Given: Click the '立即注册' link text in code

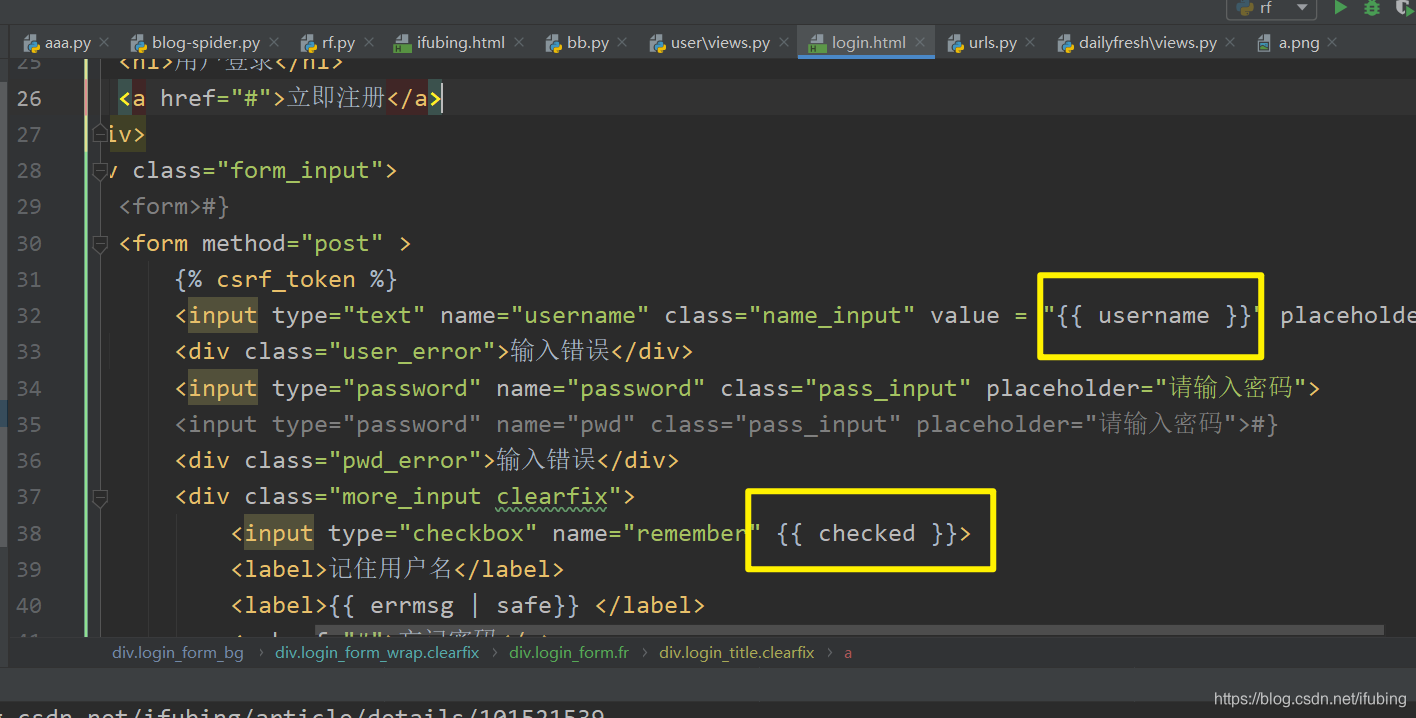Looking at the screenshot, I should [336, 98].
